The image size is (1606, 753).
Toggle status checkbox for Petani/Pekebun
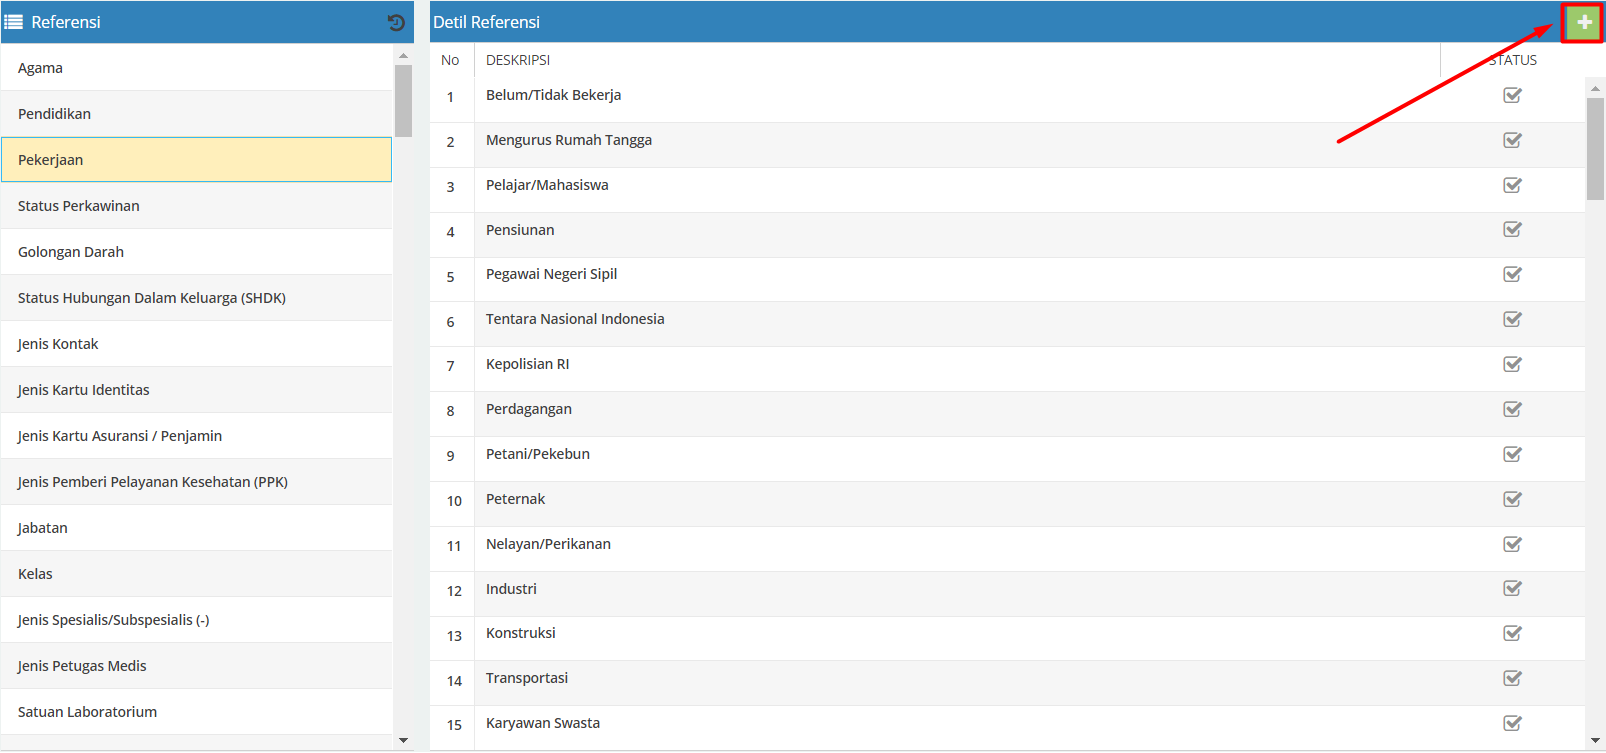click(1512, 454)
